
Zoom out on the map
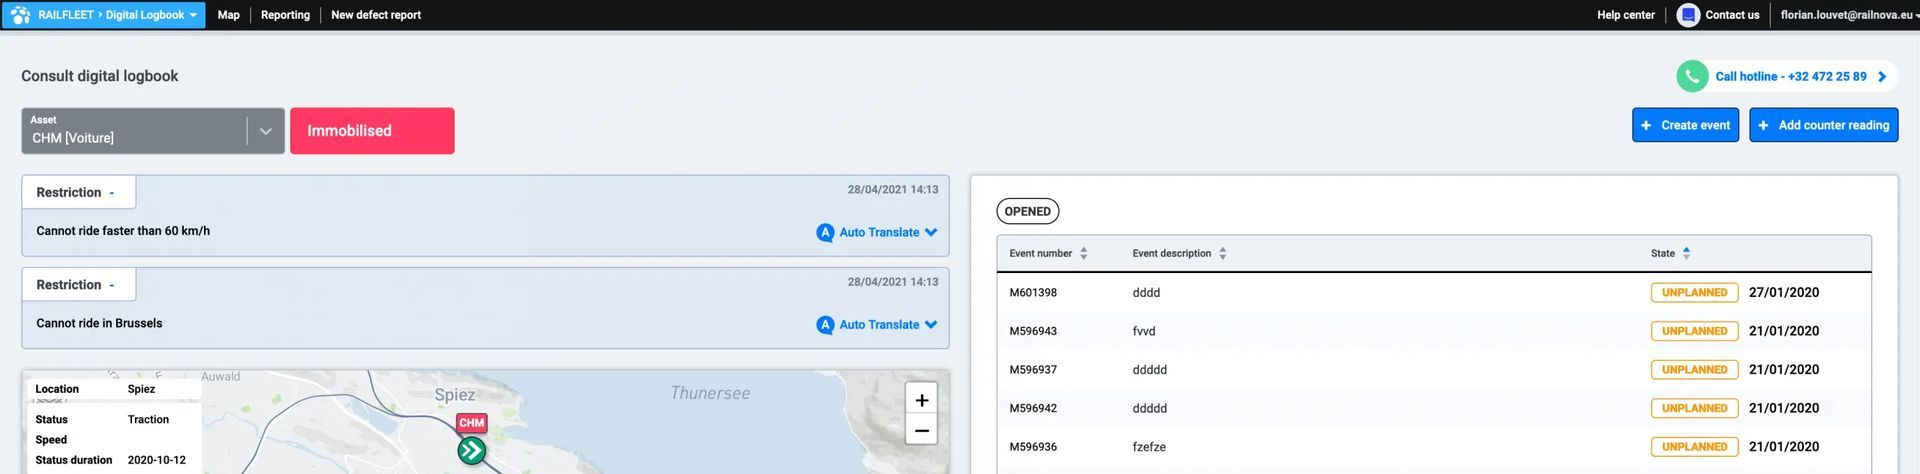tap(921, 432)
